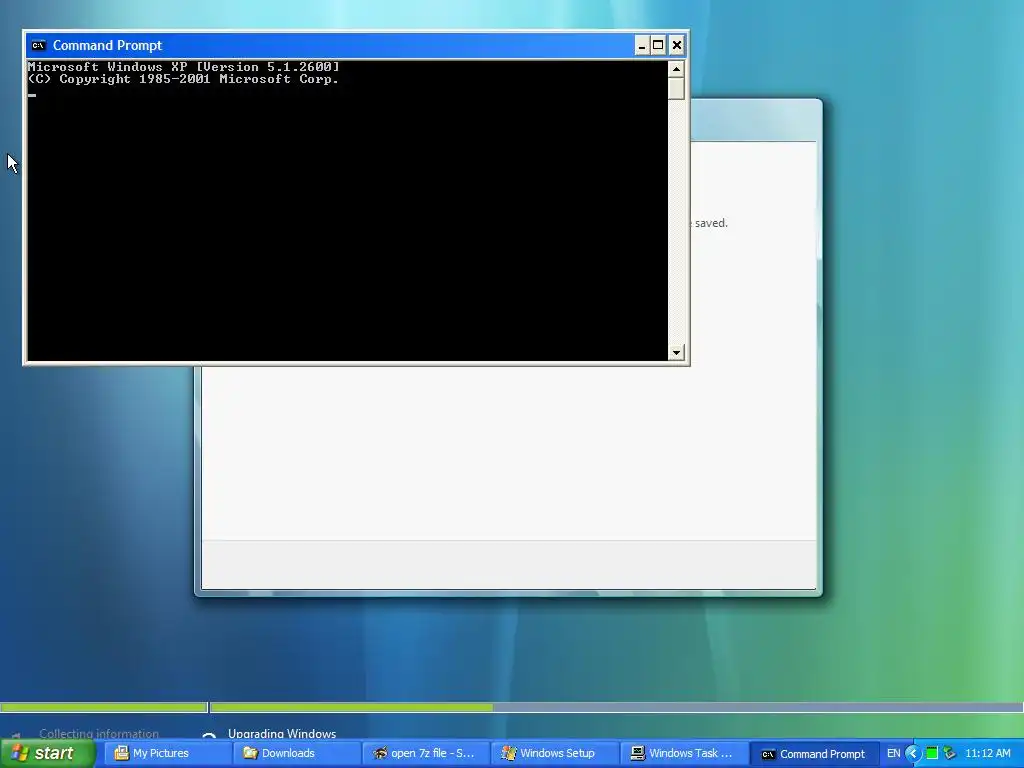
Task: Click the Command Prompt scrollbar thumb
Action: (x=676, y=88)
